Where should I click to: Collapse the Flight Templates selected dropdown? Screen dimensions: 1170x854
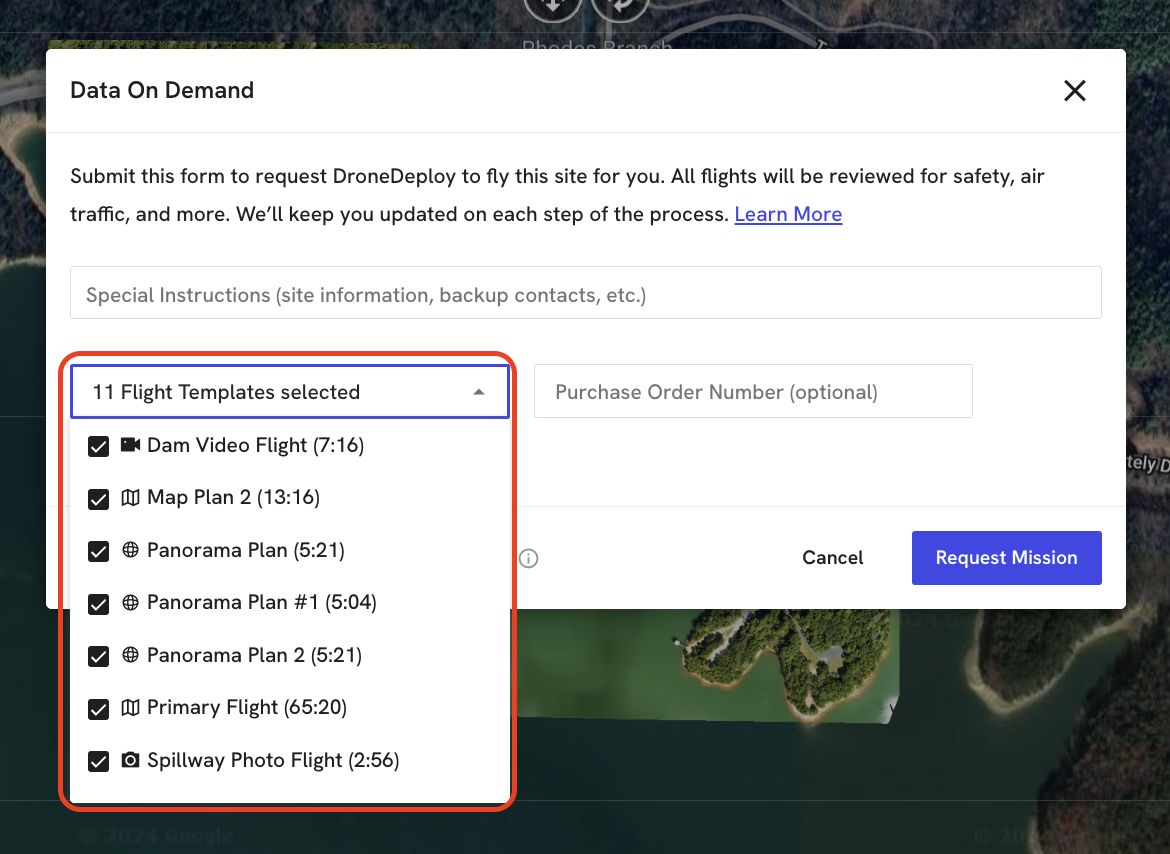click(479, 392)
